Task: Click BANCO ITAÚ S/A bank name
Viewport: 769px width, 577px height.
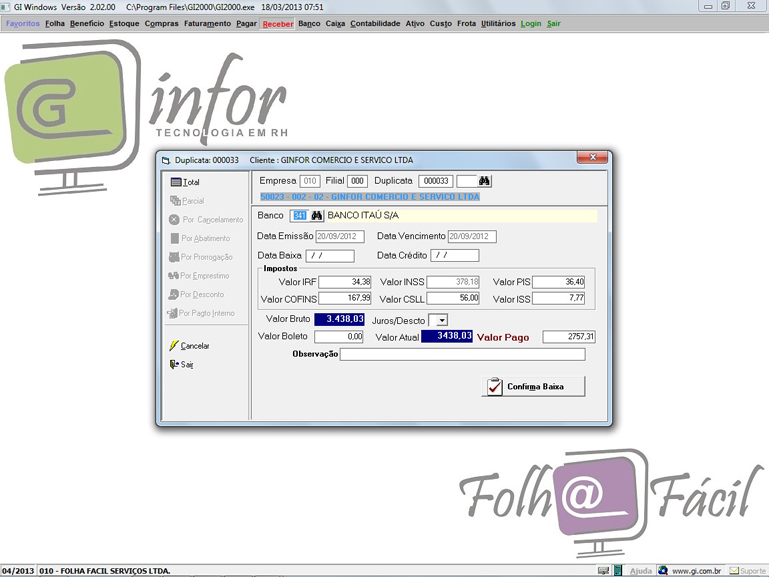Action: [x=363, y=216]
